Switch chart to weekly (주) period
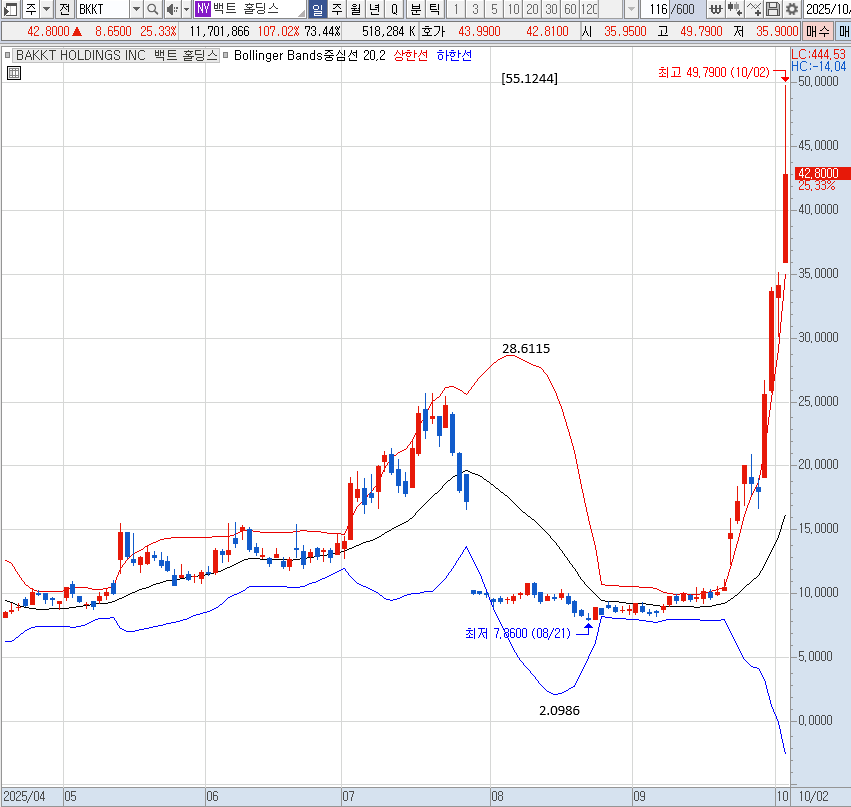Viewport: 851px width, 807px height. [x=336, y=9]
